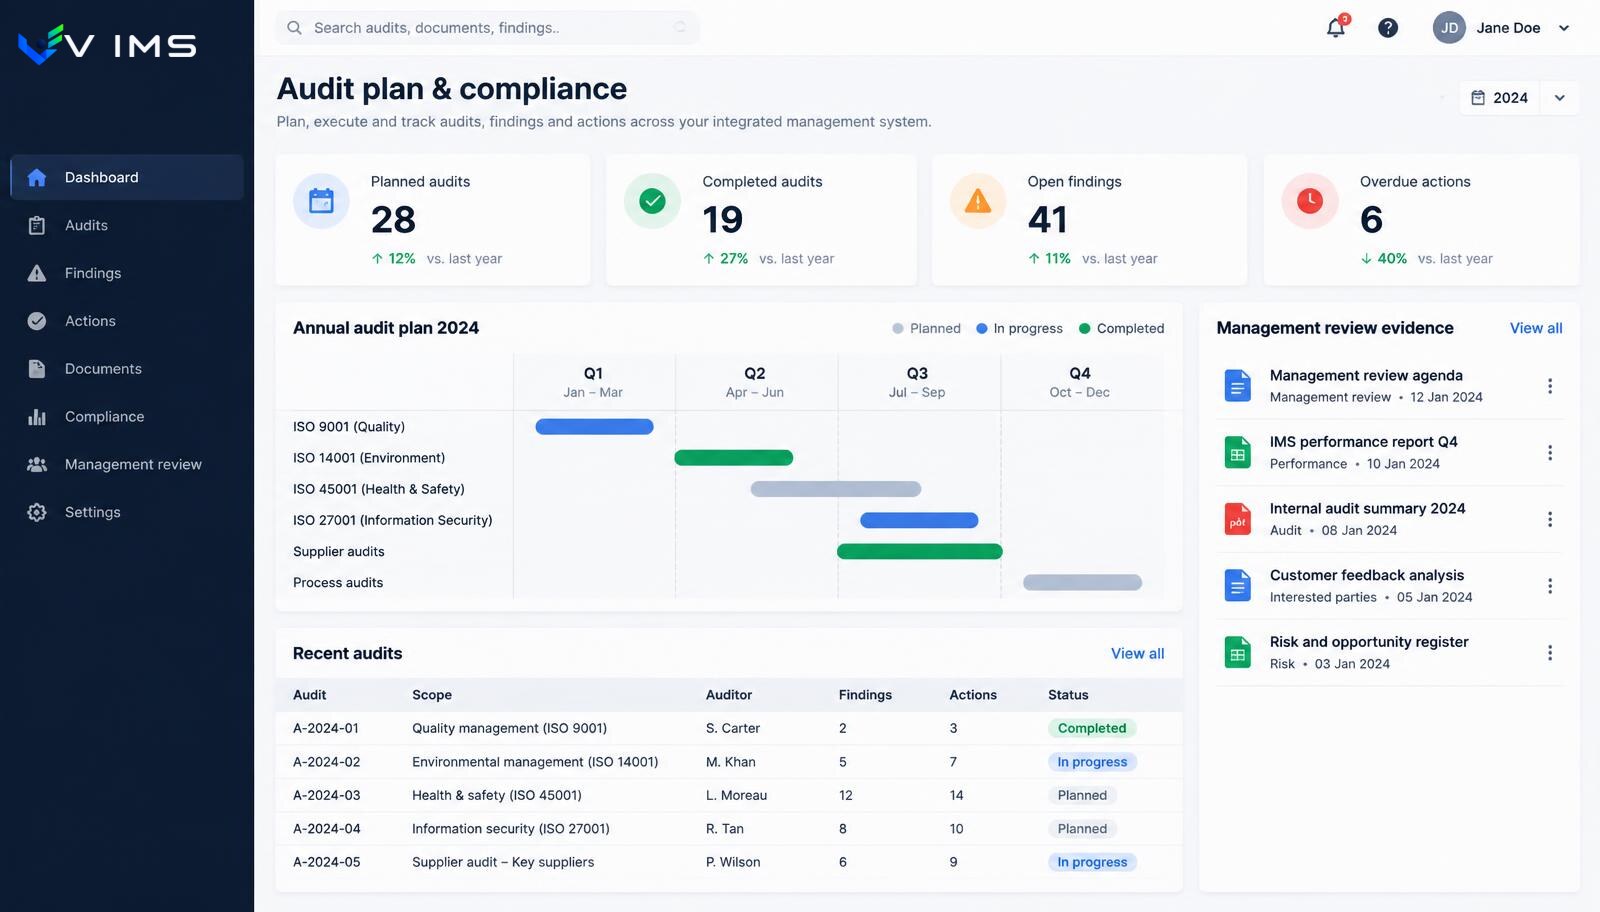
Task: Click the Customer feedback analysis document icon
Action: [1238, 585]
